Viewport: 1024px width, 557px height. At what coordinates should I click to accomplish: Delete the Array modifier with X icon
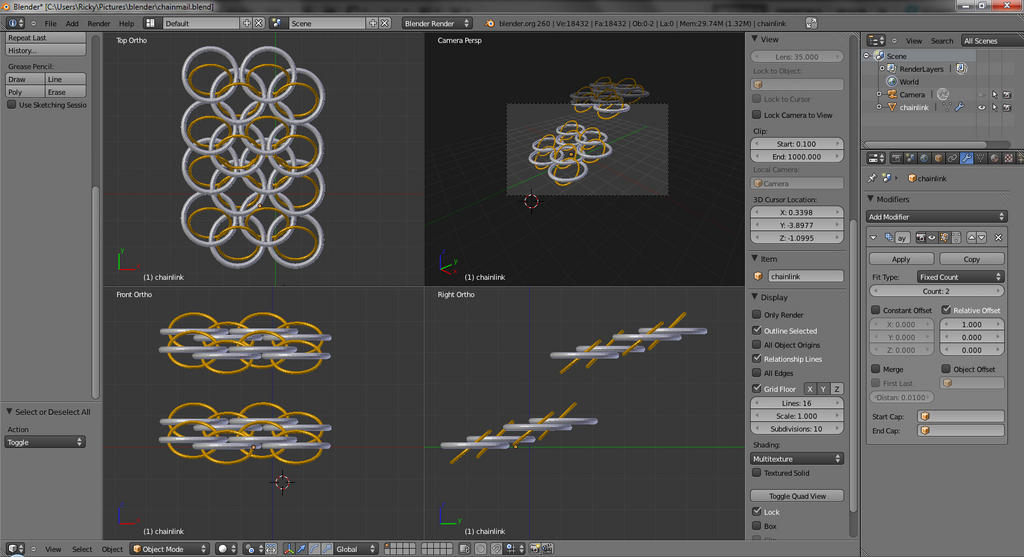[998, 238]
